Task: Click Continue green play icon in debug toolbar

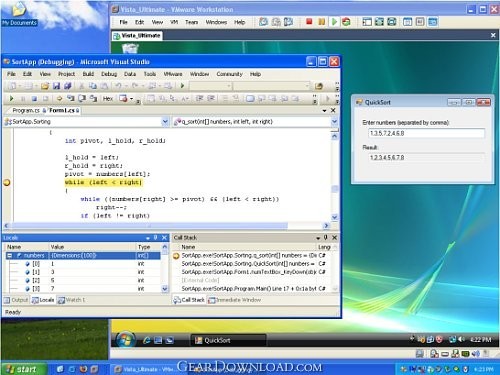Action: (12, 98)
